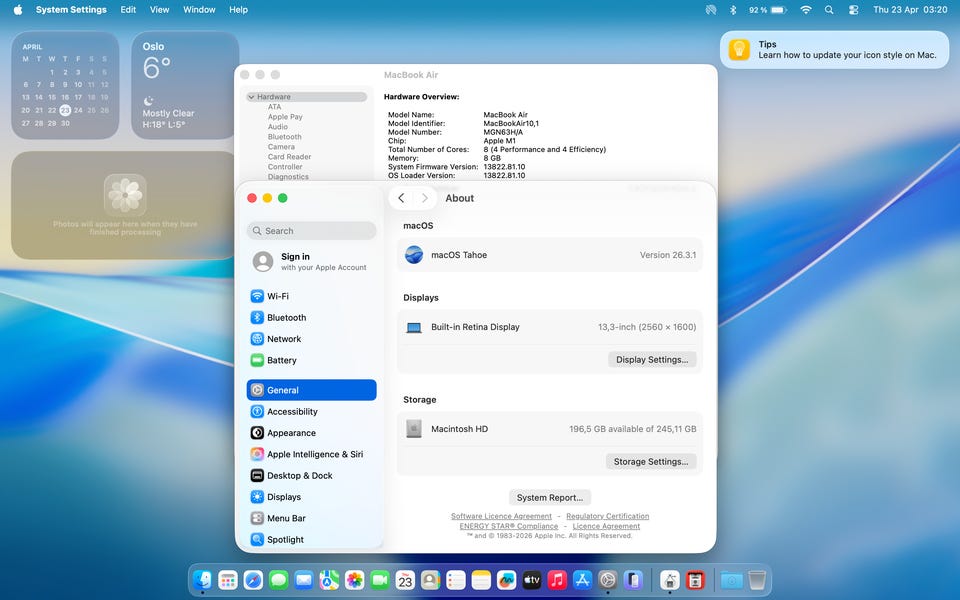Go back using the left chevron
The image size is (960, 600).
click(401, 198)
